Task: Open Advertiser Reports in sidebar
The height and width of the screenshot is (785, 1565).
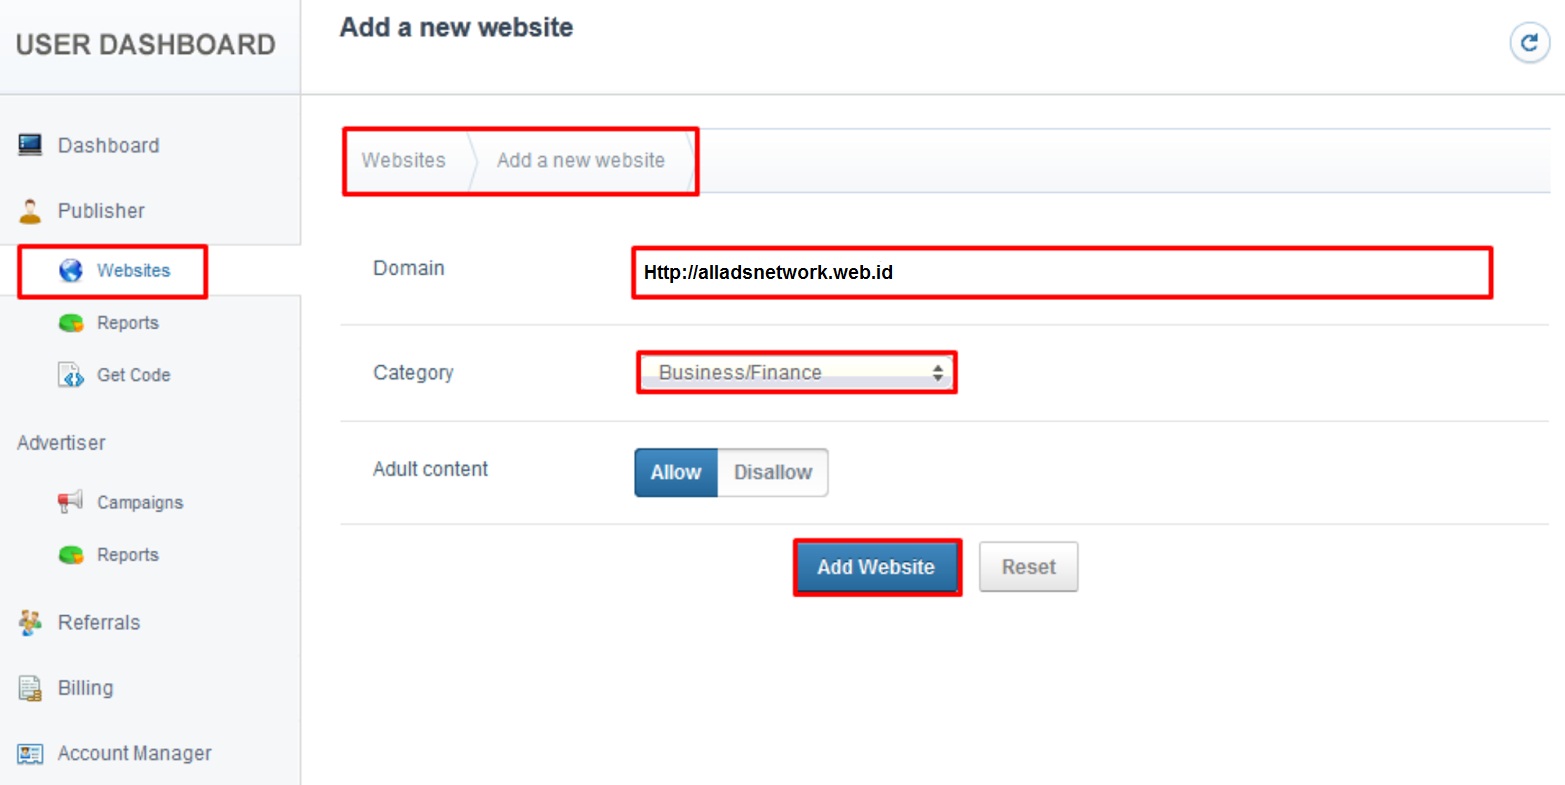Action: tap(127, 555)
